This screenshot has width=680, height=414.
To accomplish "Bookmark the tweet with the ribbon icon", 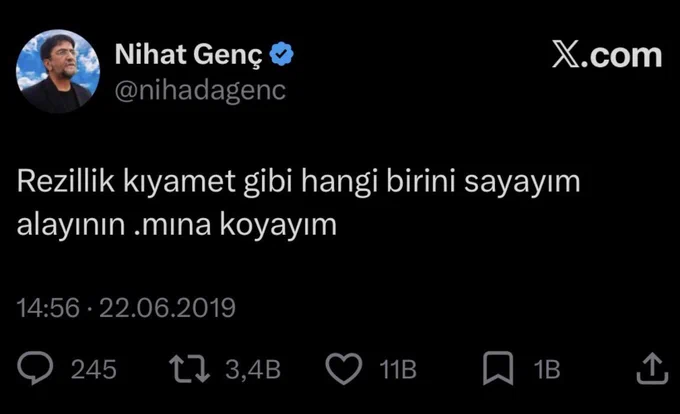I will (x=498, y=368).
